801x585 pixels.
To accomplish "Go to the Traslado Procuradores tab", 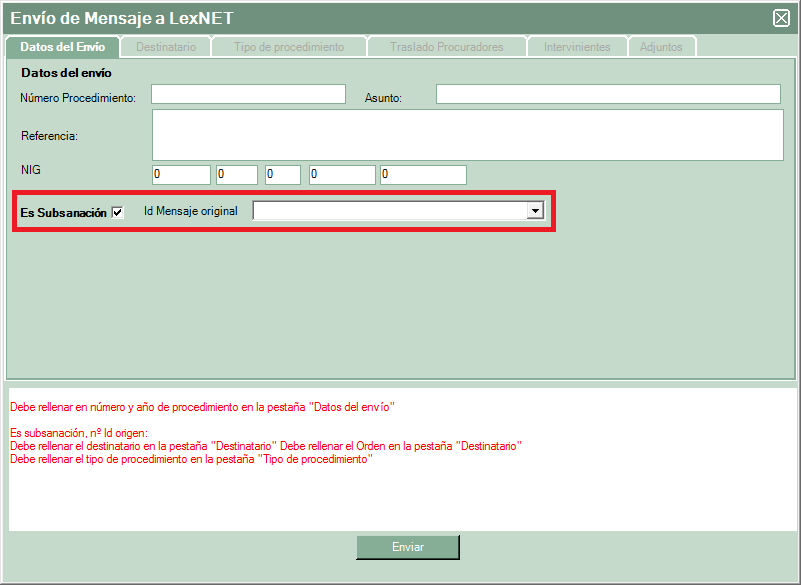I will coord(446,47).
